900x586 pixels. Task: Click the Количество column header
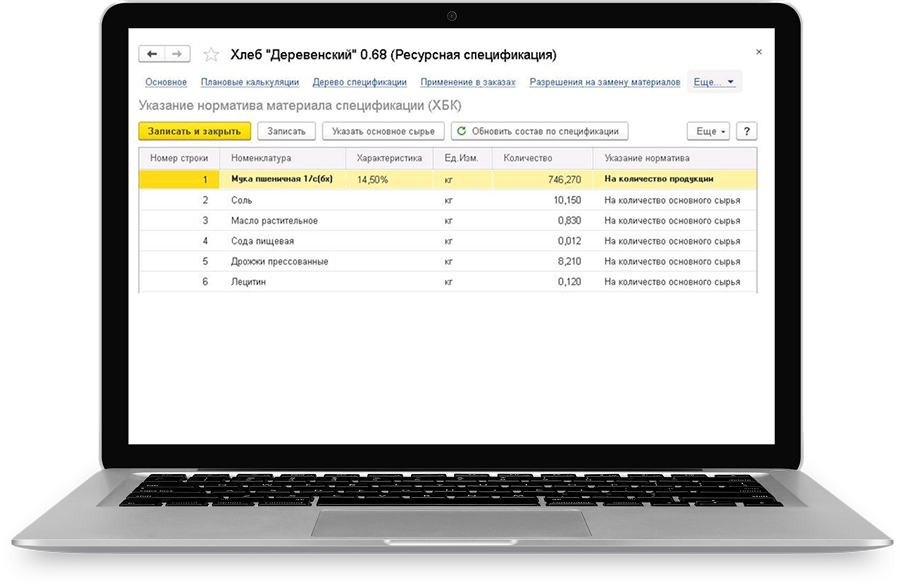[x=542, y=158]
